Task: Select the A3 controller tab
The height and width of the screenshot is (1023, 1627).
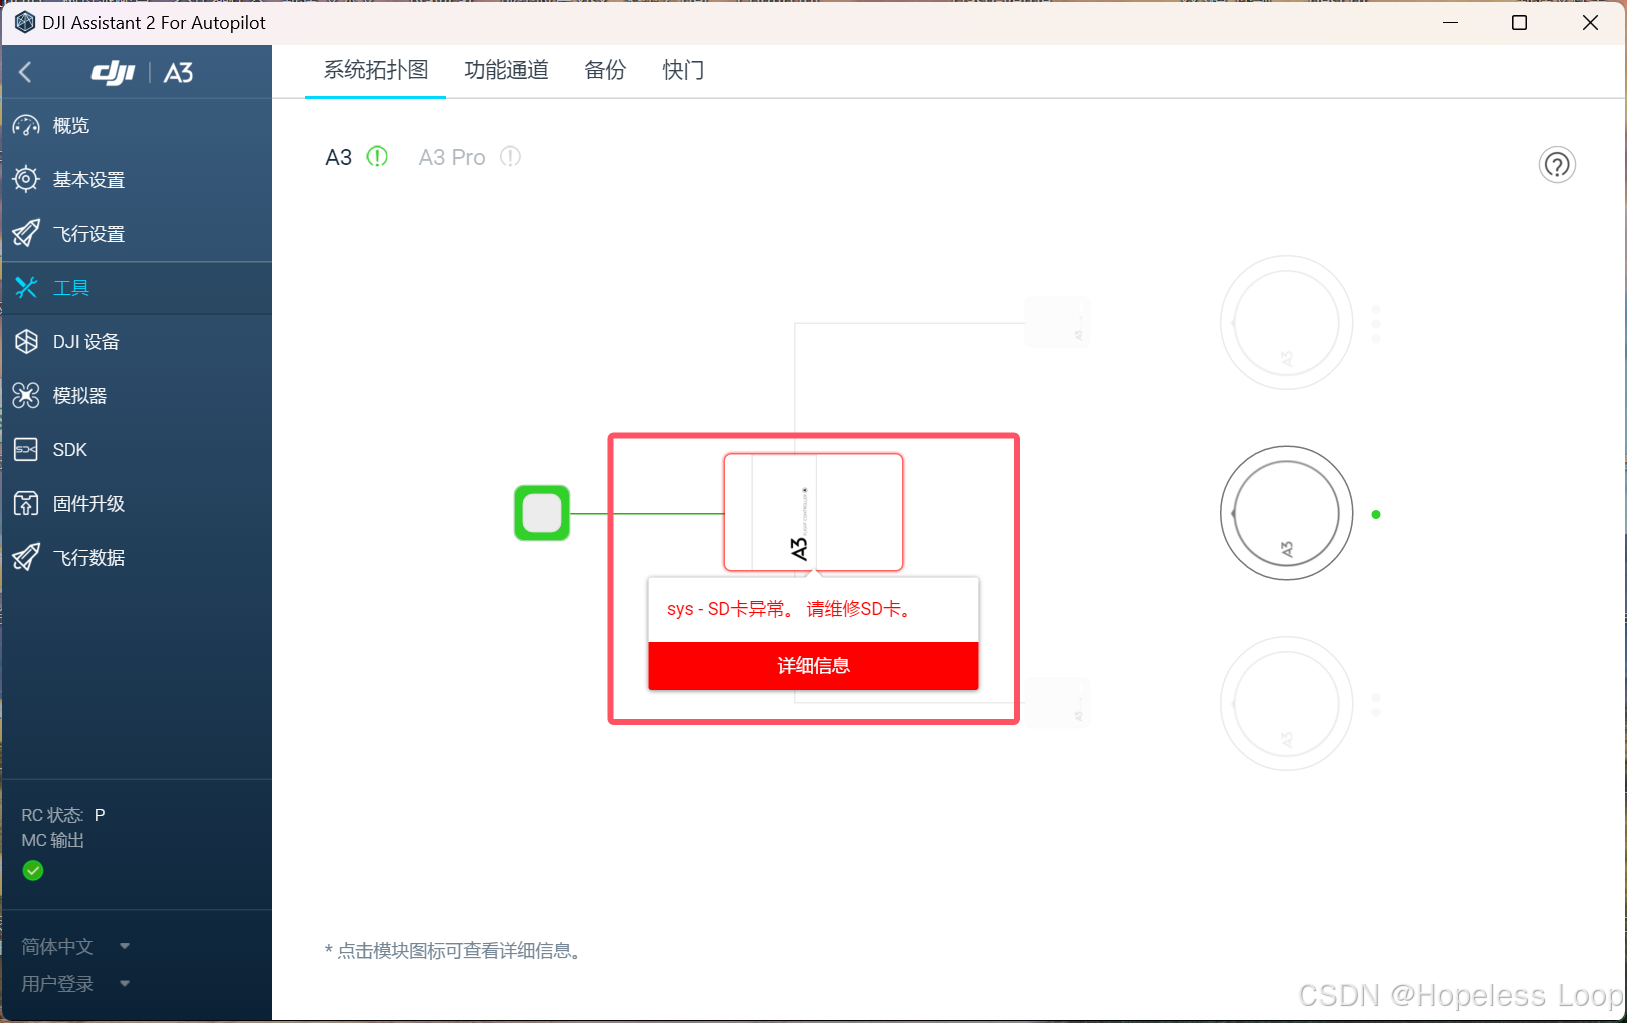Action: (339, 157)
